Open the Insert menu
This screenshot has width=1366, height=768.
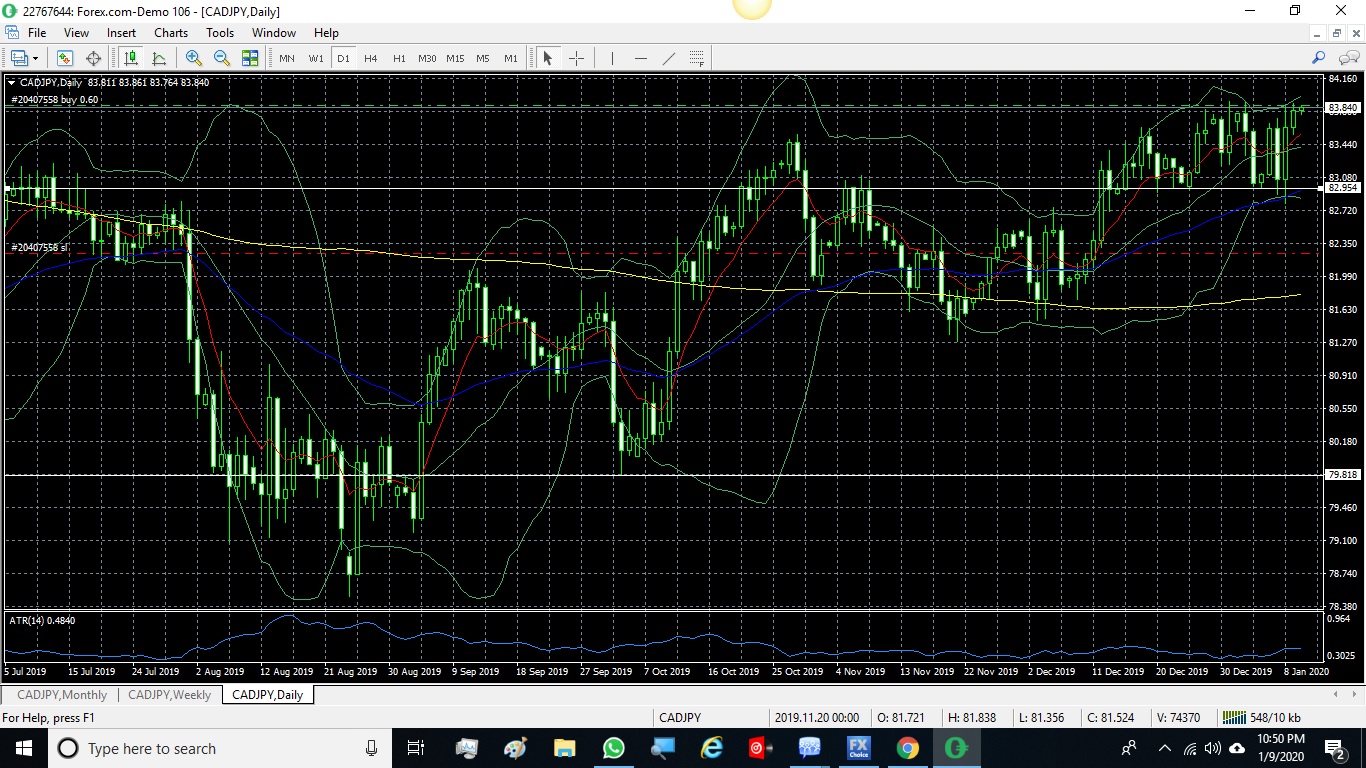pyautogui.click(x=122, y=33)
